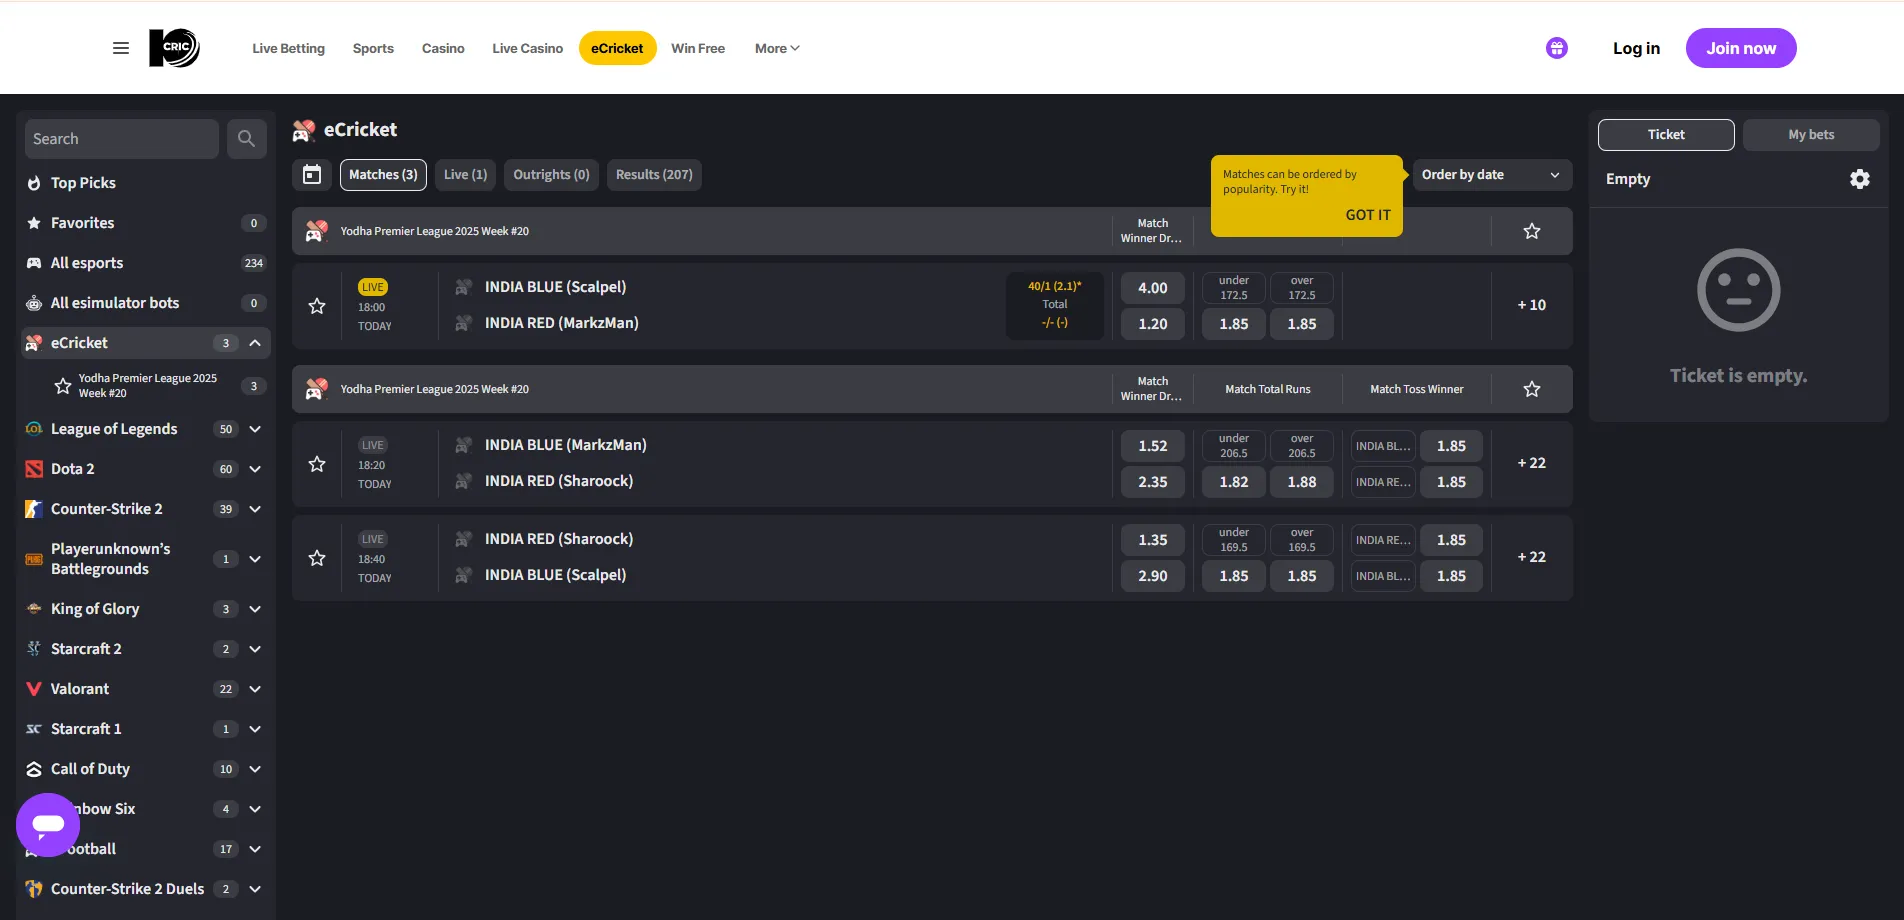Switch to My bets tab
Image resolution: width=1904 pixels, height=920 pixels.
(1811, 135)
